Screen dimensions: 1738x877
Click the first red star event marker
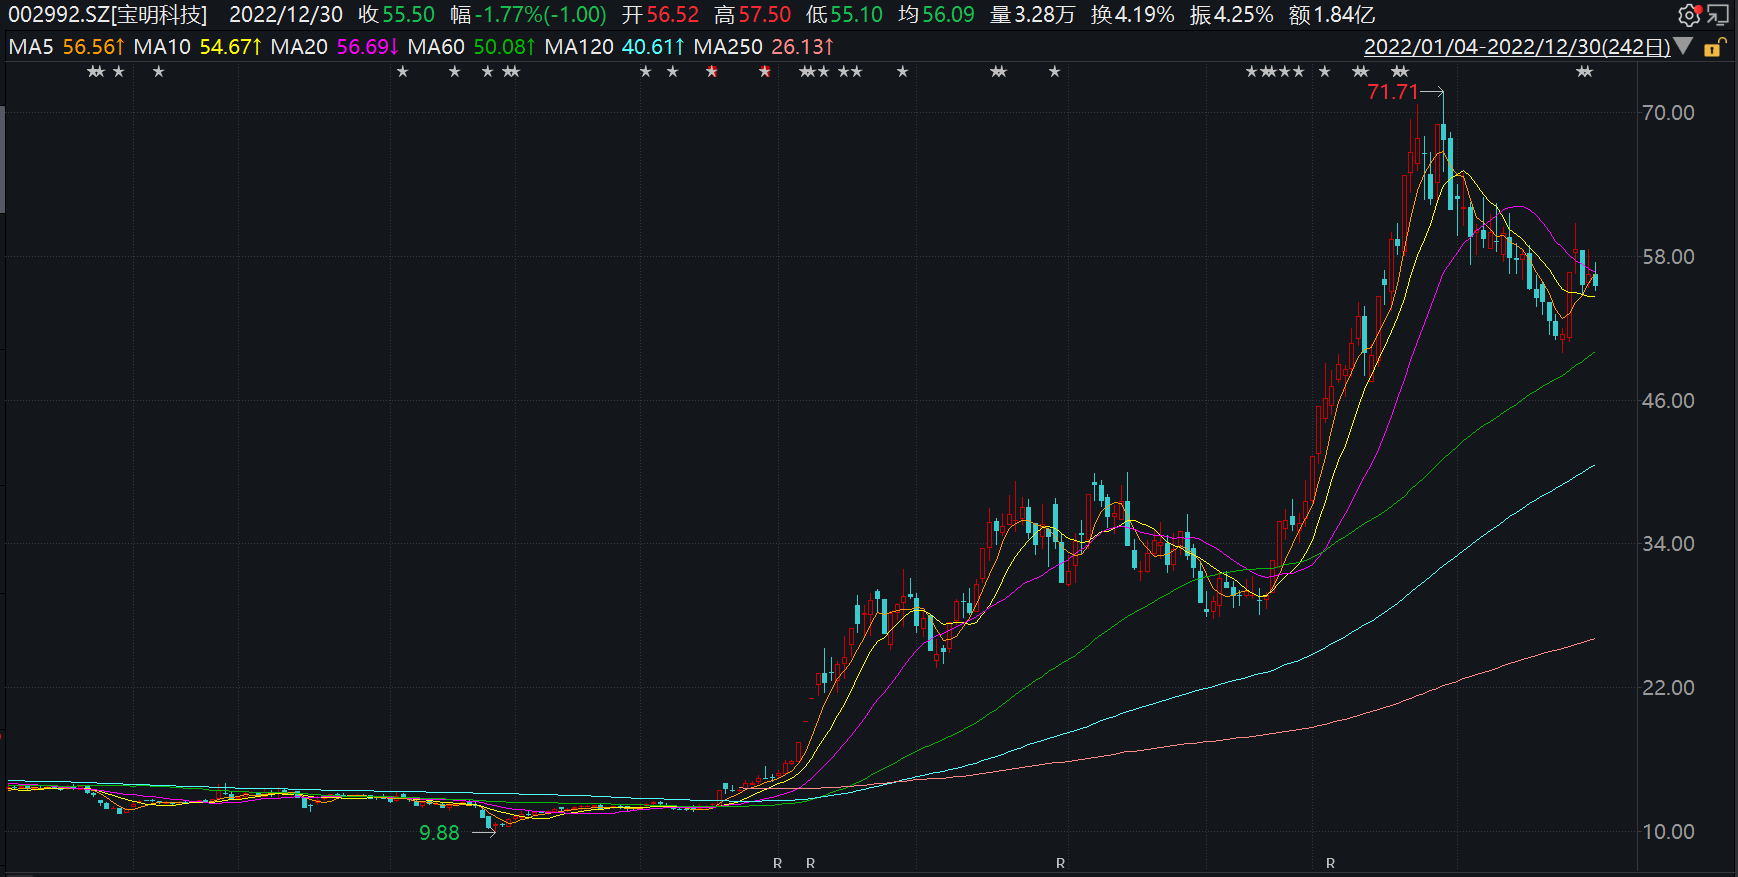click(x=712, y=72)
